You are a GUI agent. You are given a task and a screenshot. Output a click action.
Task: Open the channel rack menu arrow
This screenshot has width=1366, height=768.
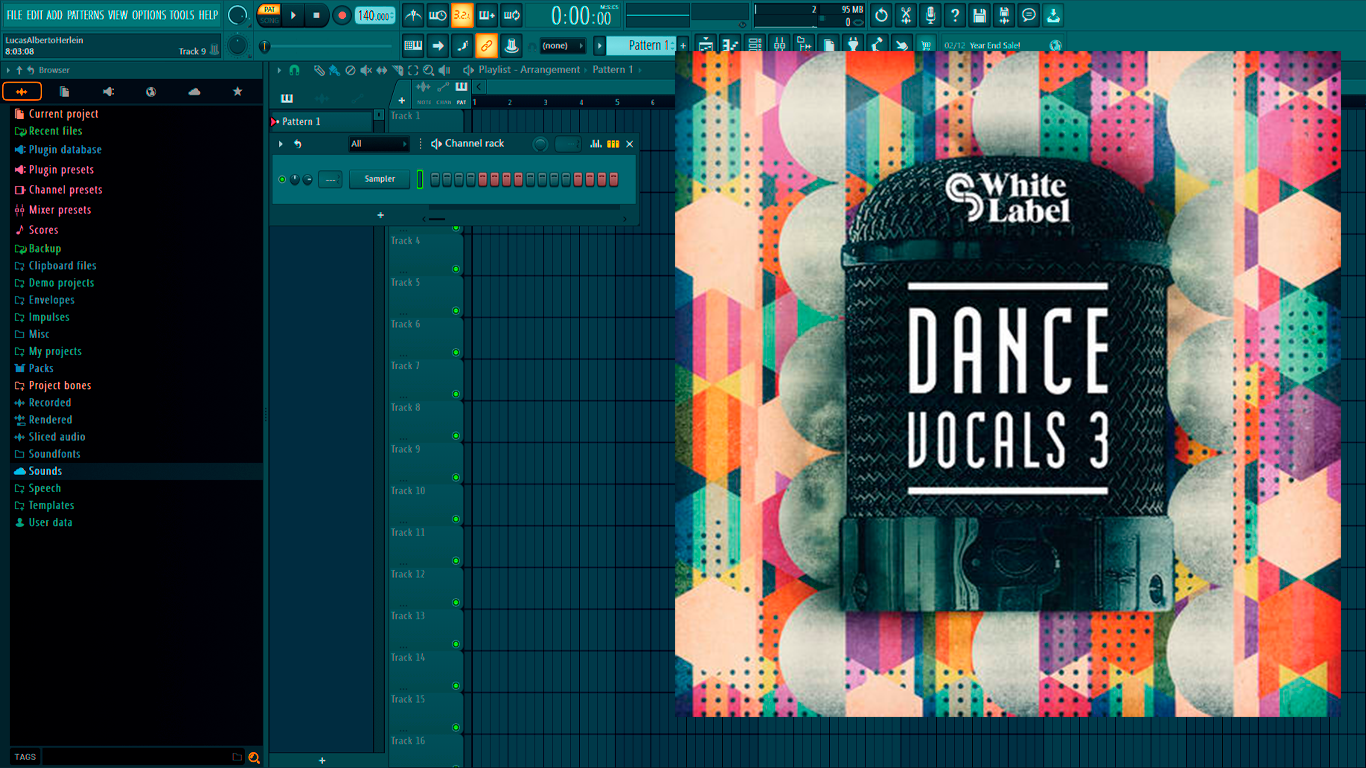[x=281, y=144]
